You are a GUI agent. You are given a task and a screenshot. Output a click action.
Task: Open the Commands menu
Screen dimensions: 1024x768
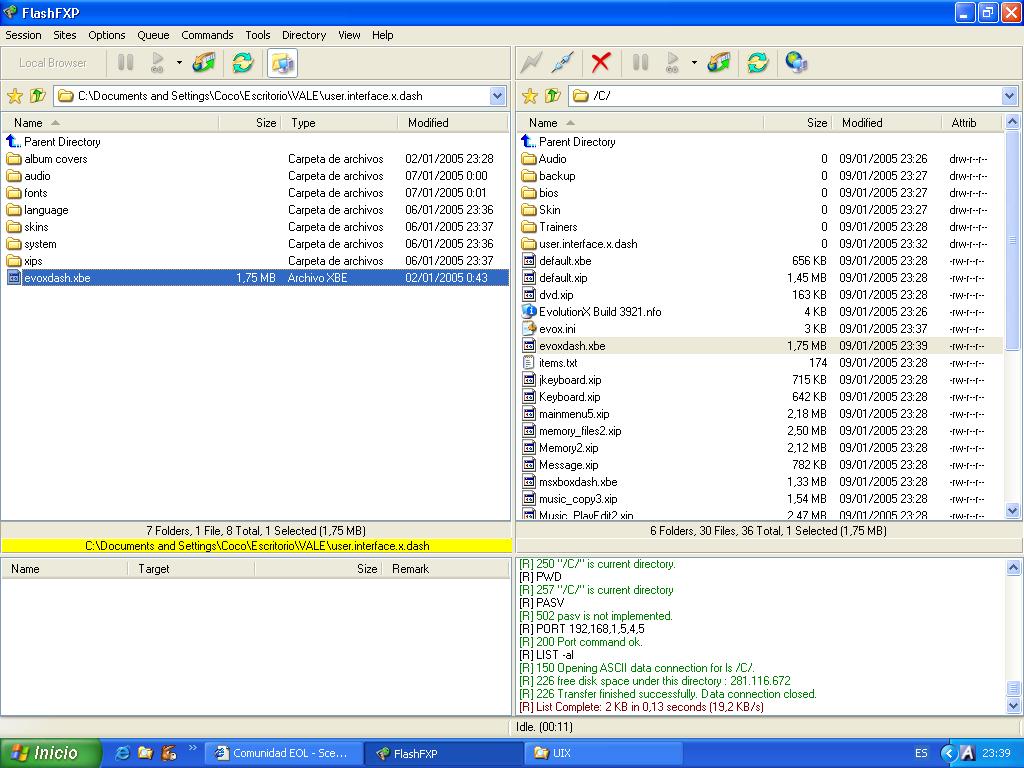click(x=207, y=35)
